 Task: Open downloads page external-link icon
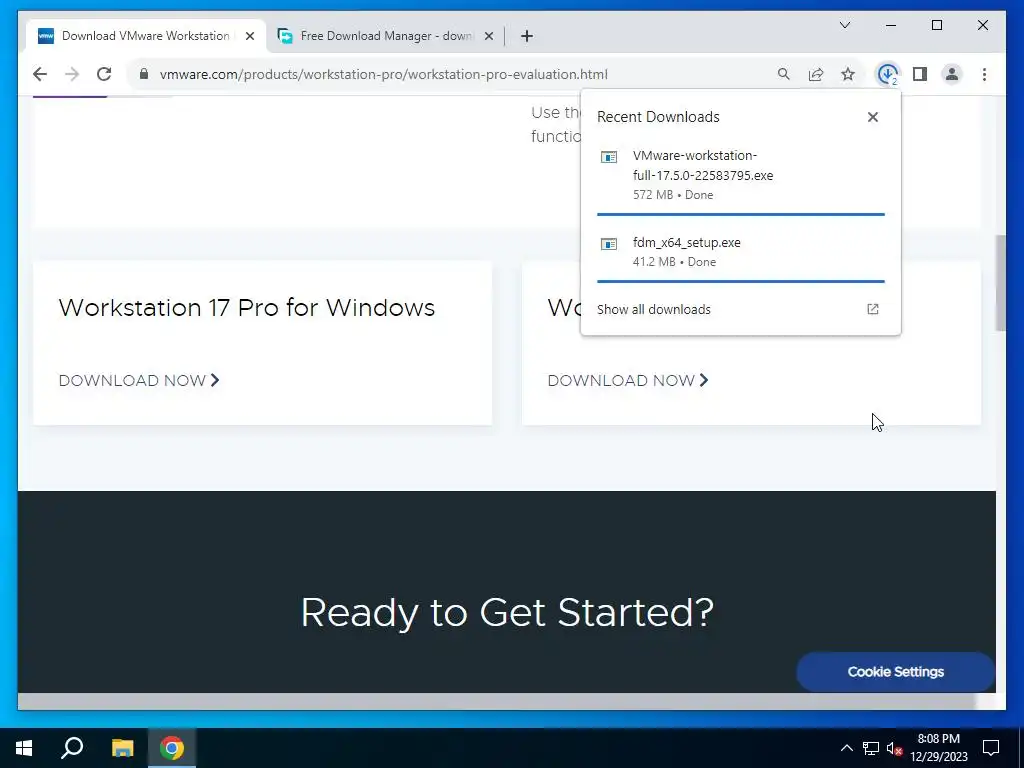point(872,309)
